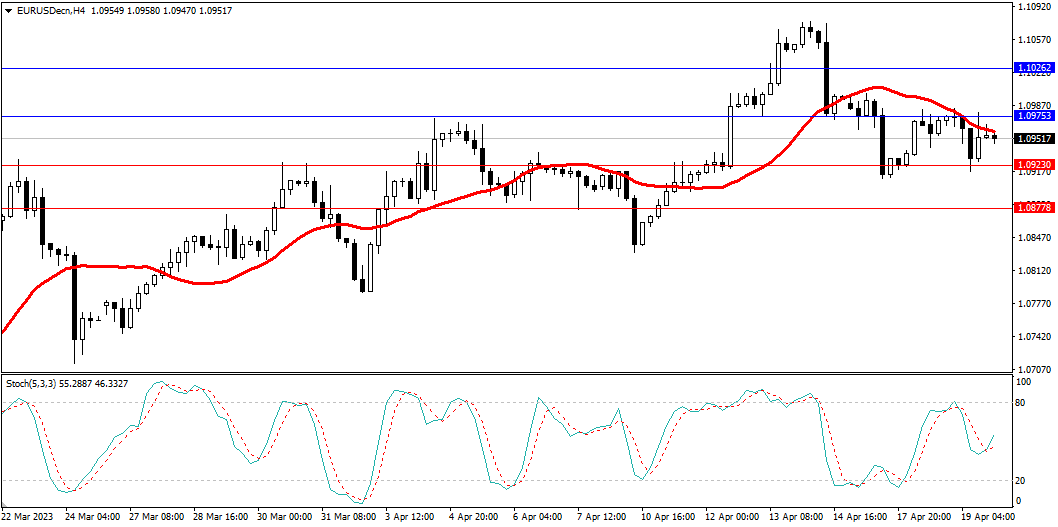Click the 1.10920 price scale value

tap(1034, 7)
